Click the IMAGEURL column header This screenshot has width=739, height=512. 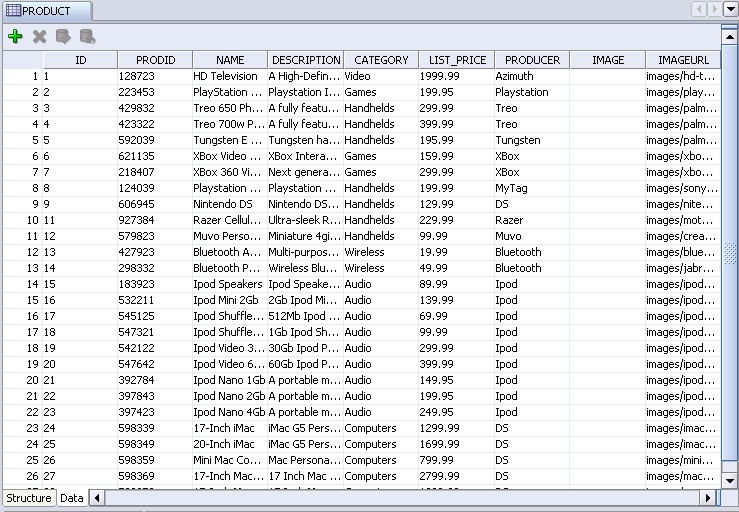tap(683, 60)
